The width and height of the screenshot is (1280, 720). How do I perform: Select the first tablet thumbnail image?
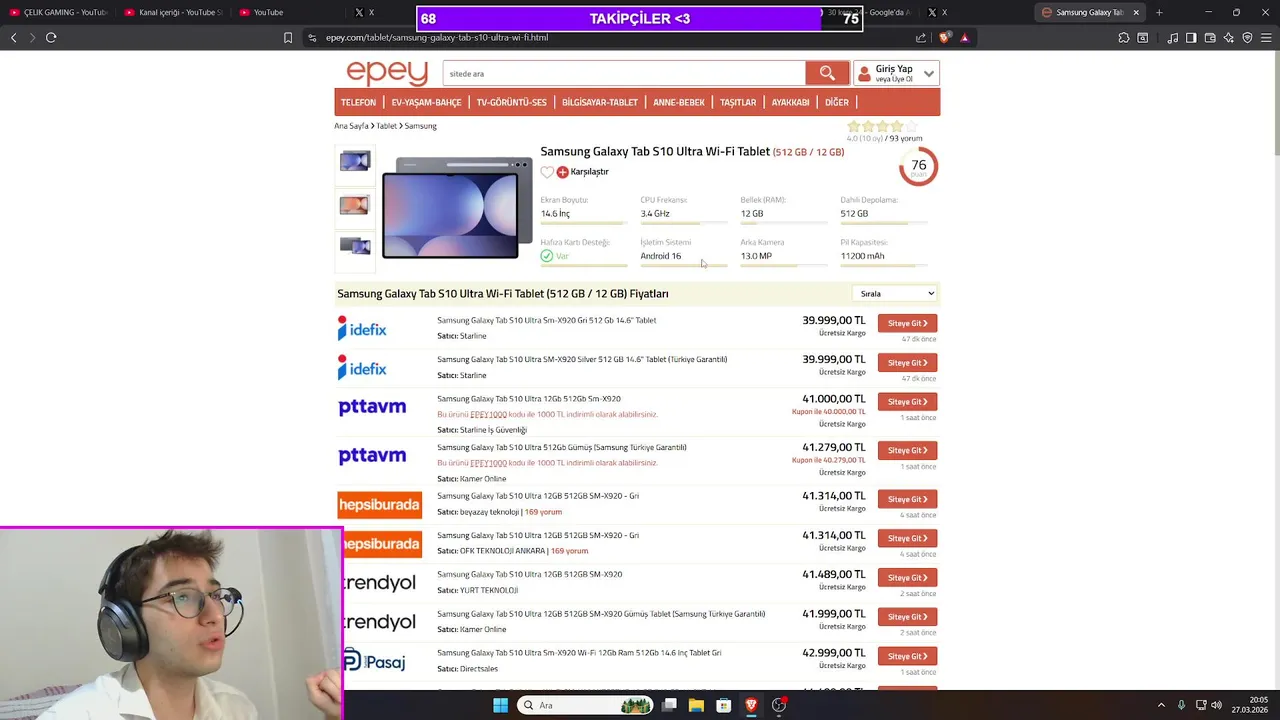[x=355, y=162]
